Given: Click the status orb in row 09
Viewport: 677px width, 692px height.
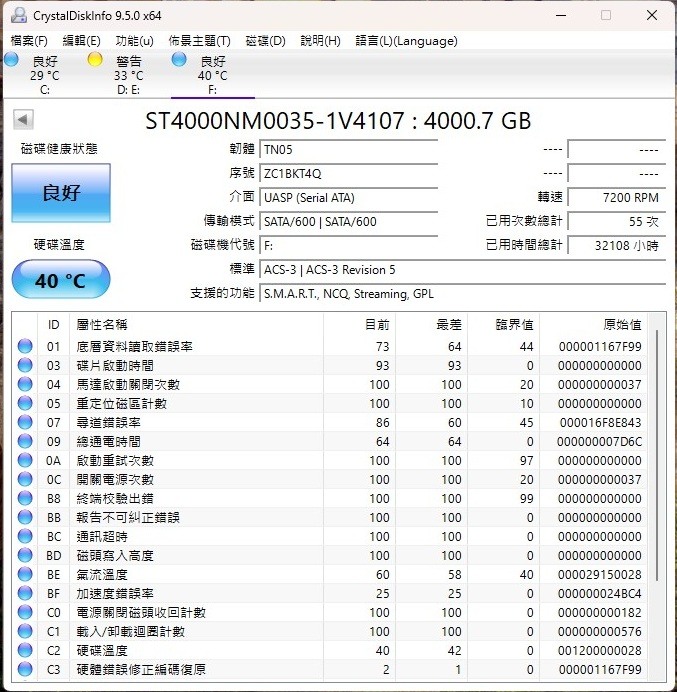Looking at the screenshot, I should pos(25,441).
